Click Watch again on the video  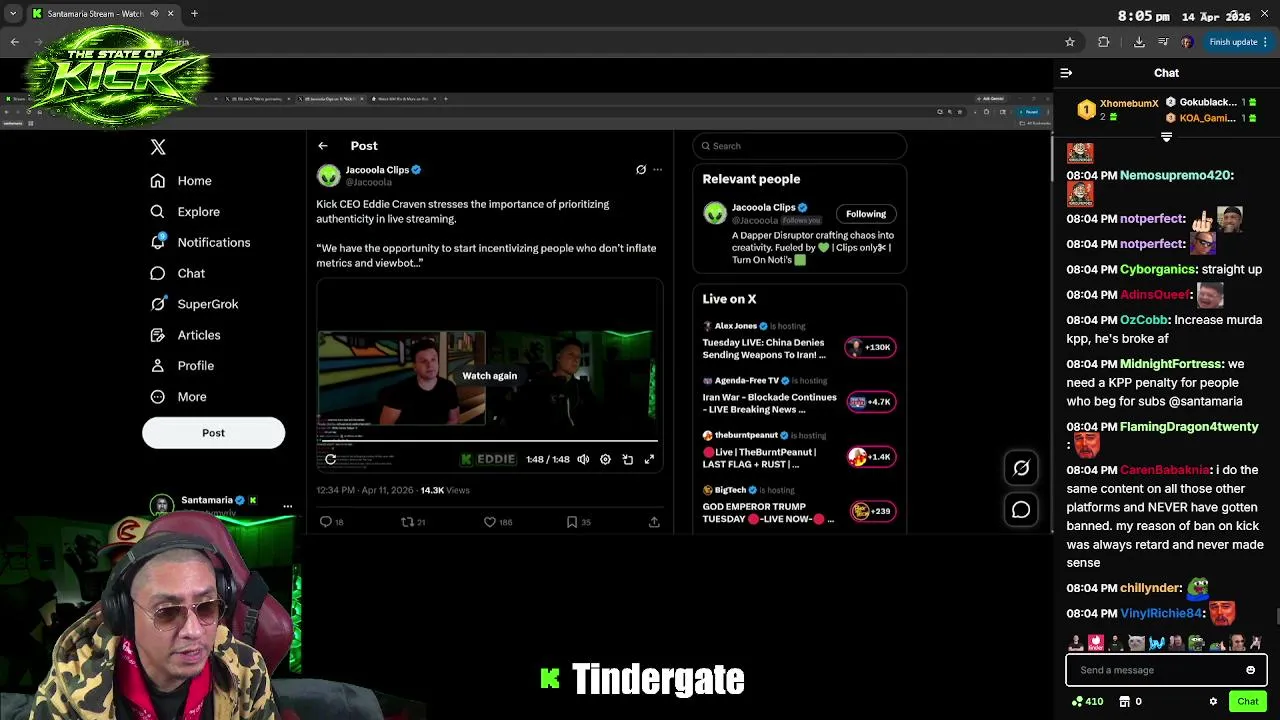tap(489, 376)
